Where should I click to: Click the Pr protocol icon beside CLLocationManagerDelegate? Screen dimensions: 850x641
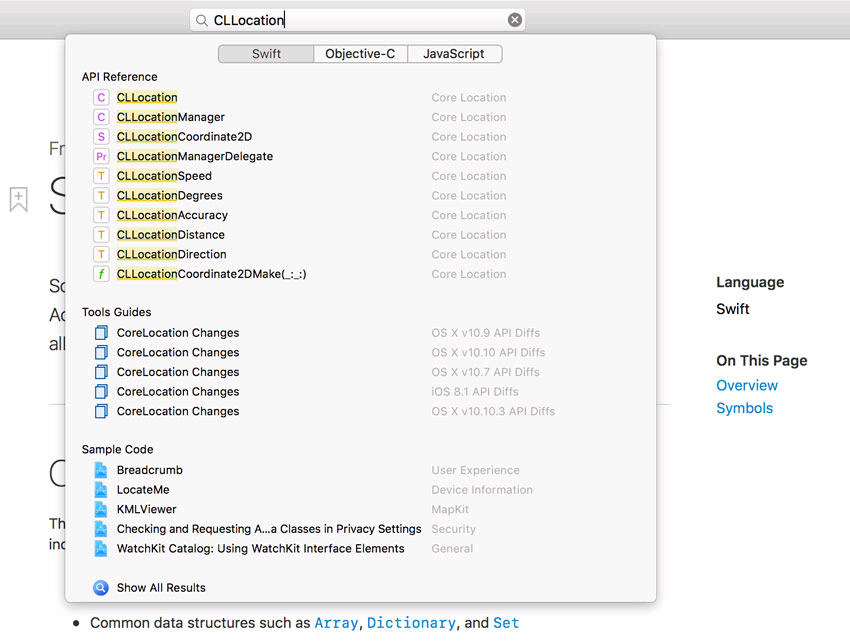101,156
